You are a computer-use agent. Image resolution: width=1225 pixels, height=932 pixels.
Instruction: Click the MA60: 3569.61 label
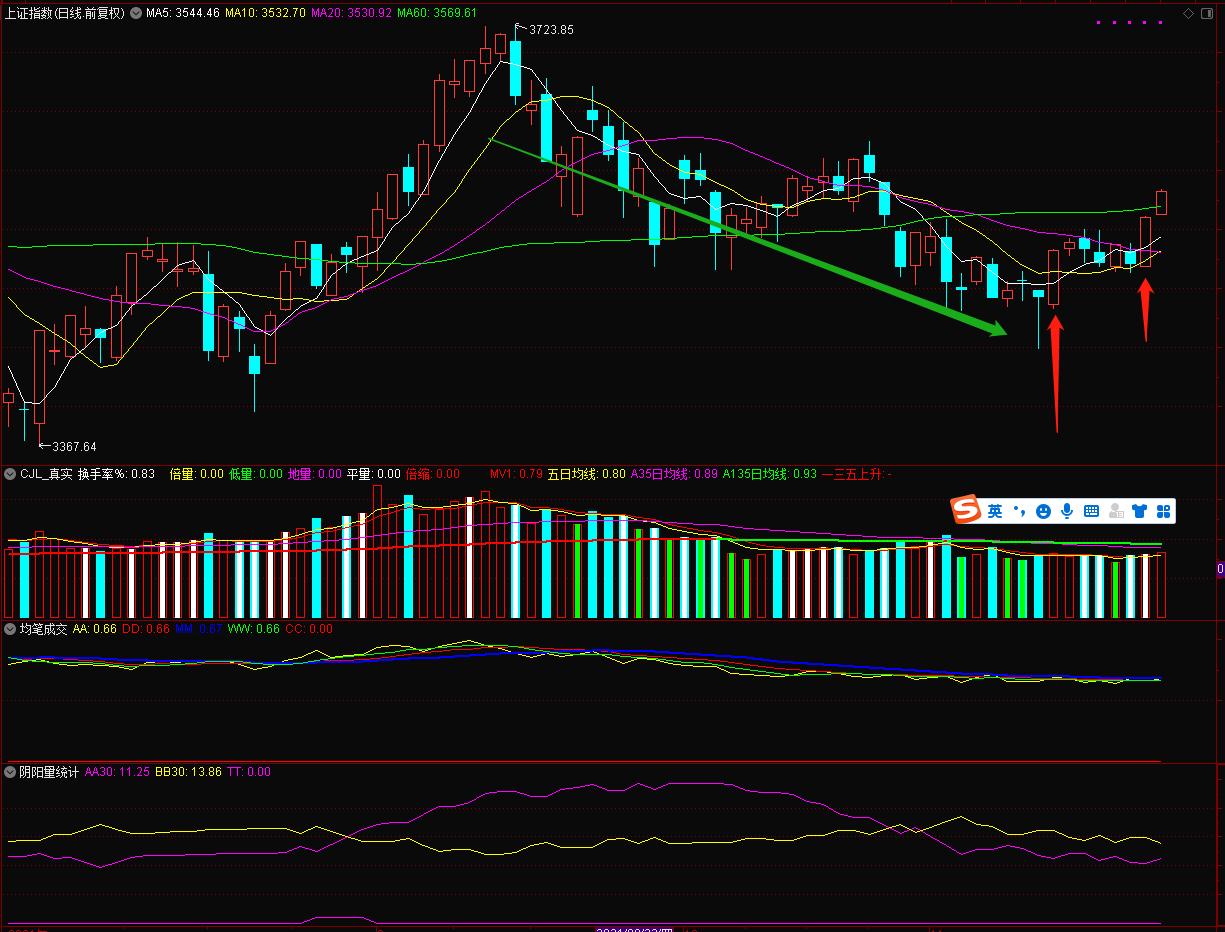pyautogui.click(x=437, y=13)
